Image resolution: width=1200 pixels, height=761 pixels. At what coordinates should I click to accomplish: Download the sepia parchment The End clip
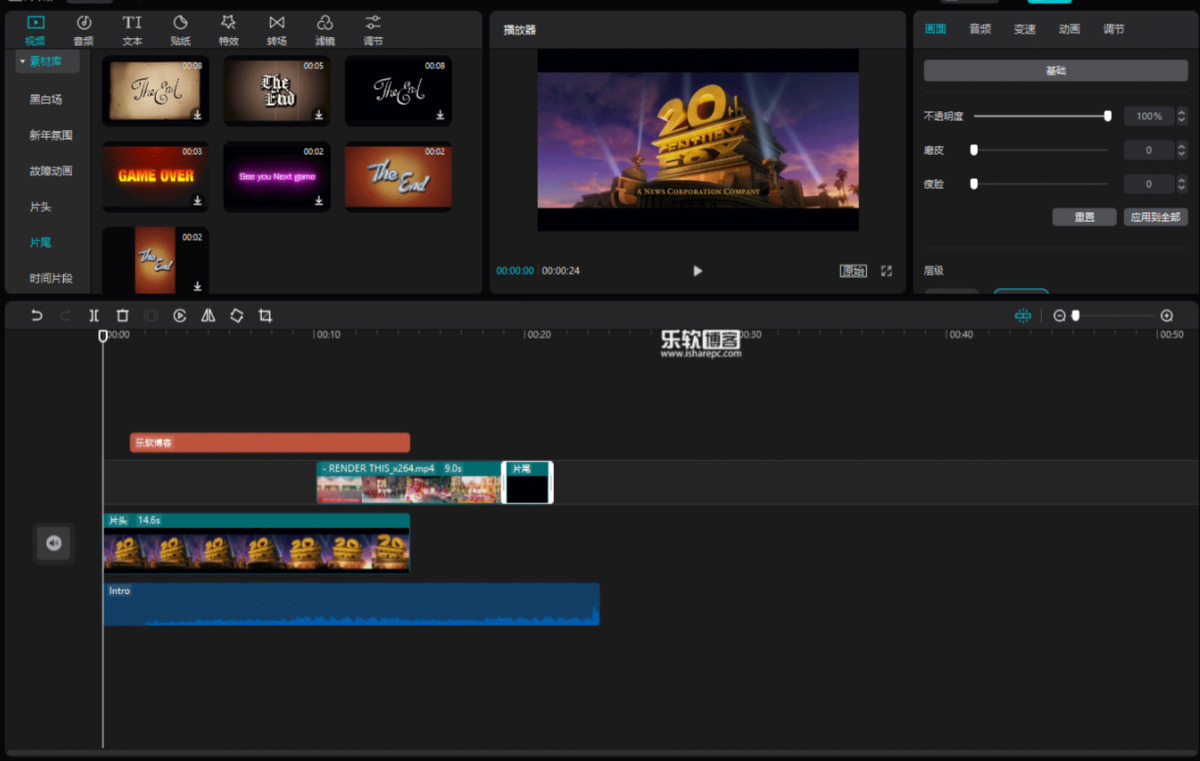coord(197,115)
